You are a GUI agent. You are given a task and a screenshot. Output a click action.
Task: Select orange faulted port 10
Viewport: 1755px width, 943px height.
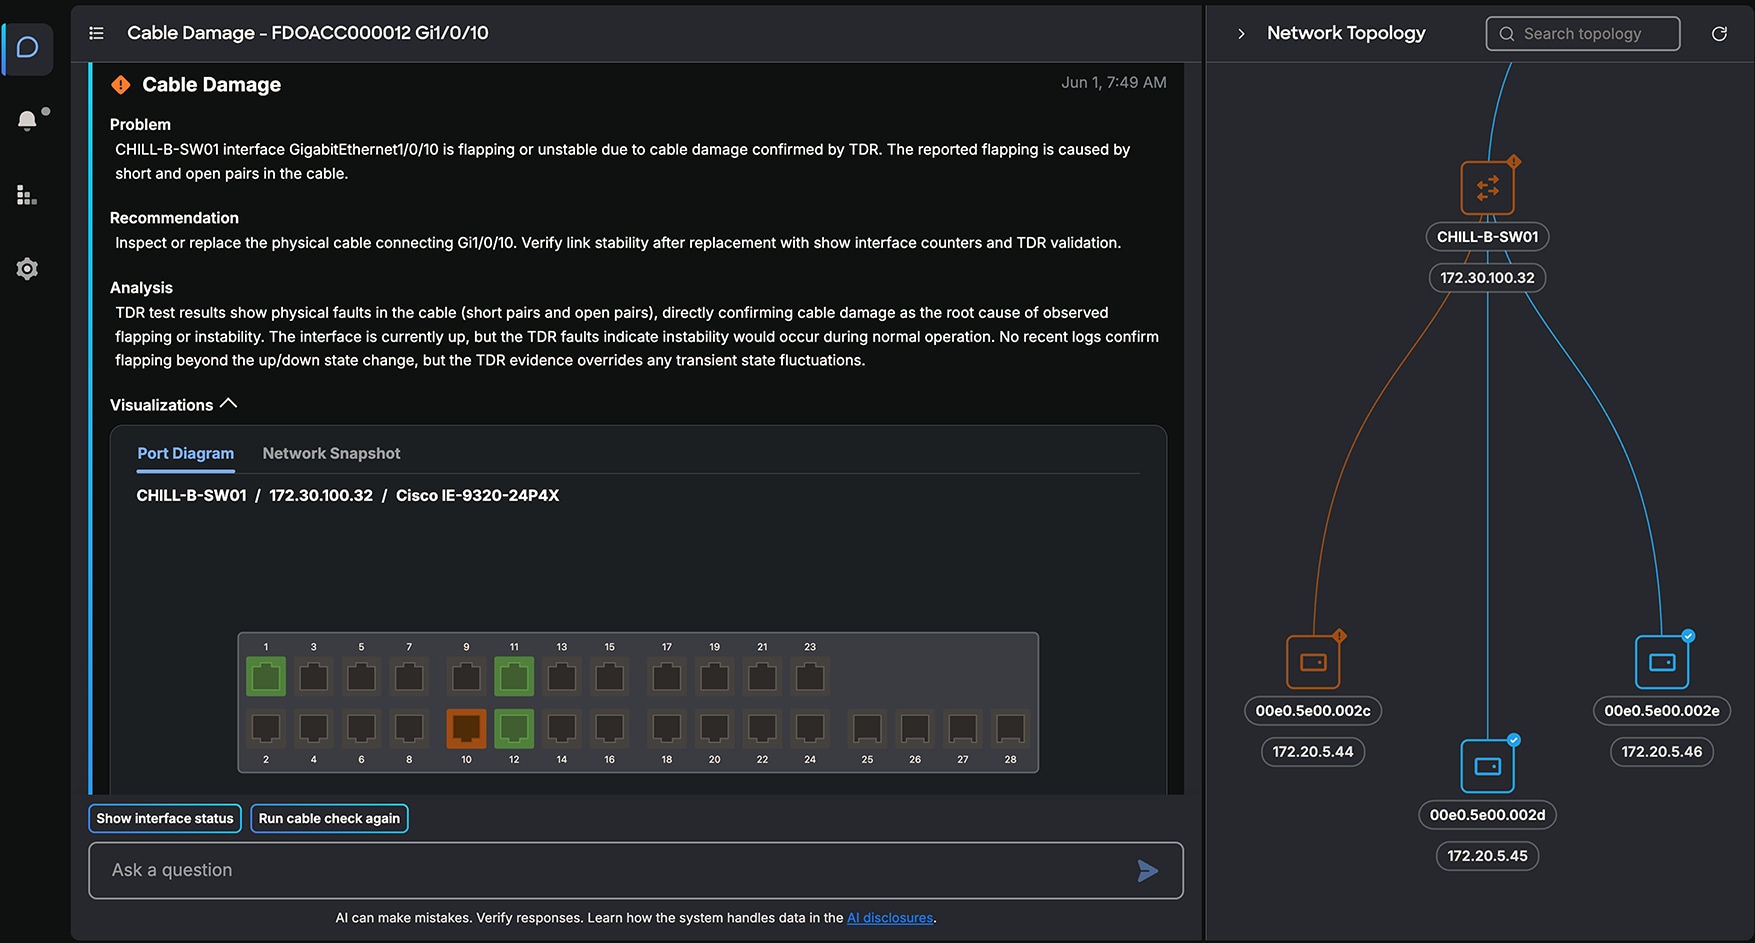coord(466,729)
